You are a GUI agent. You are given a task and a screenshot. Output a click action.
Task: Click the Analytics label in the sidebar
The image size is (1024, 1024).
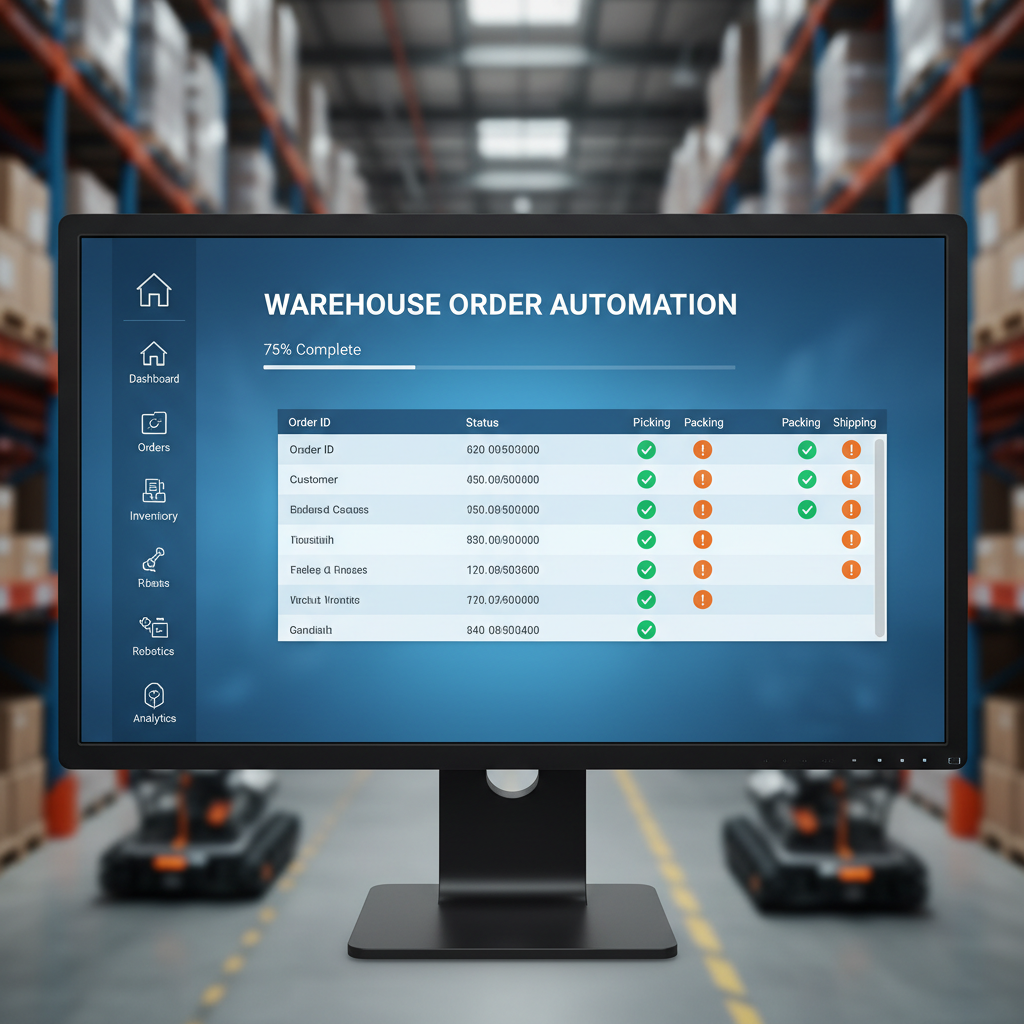point(154,719)
